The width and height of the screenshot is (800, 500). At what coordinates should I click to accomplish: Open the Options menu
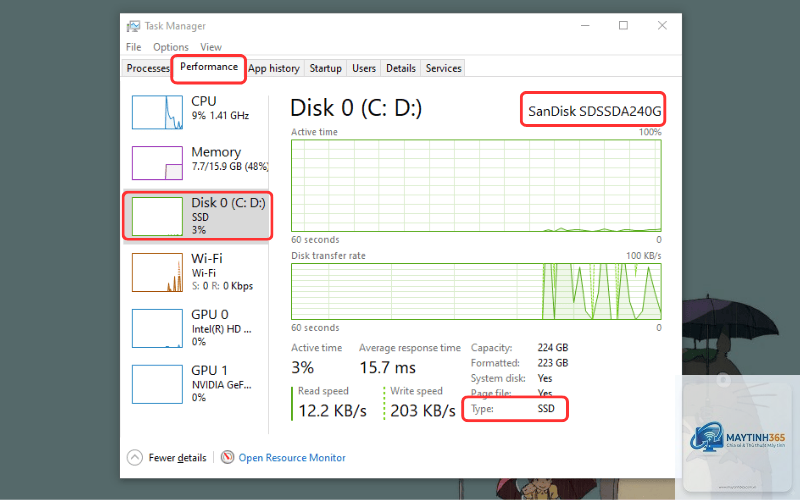171,47
